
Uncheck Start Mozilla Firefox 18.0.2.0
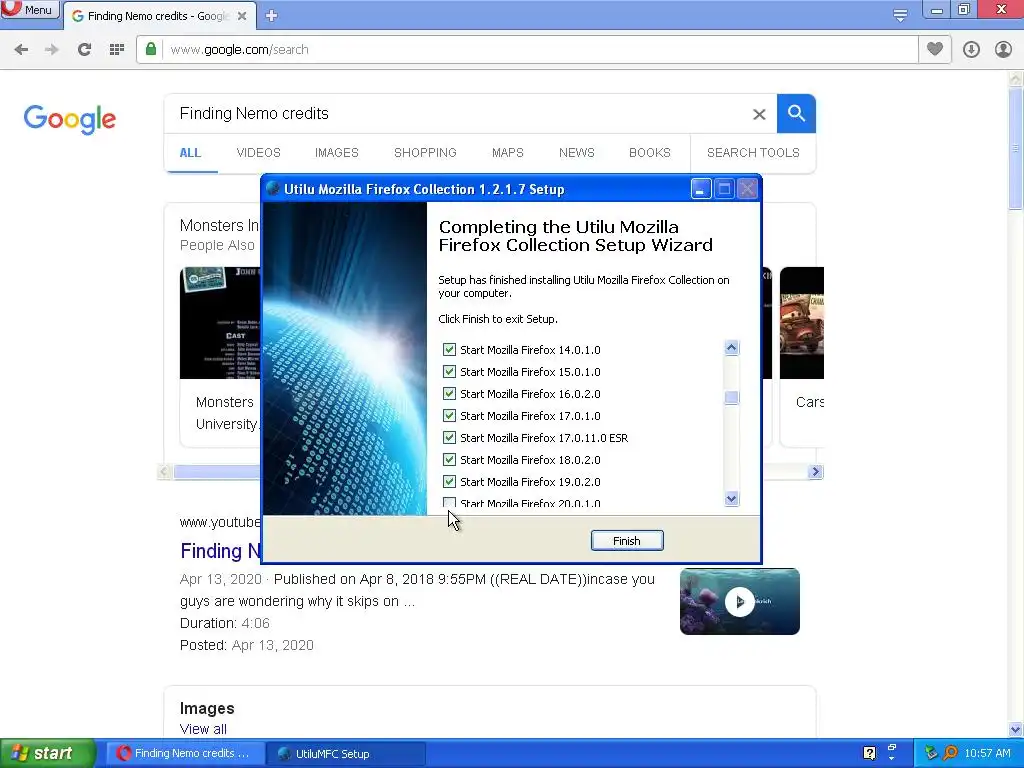coord(449,460)
